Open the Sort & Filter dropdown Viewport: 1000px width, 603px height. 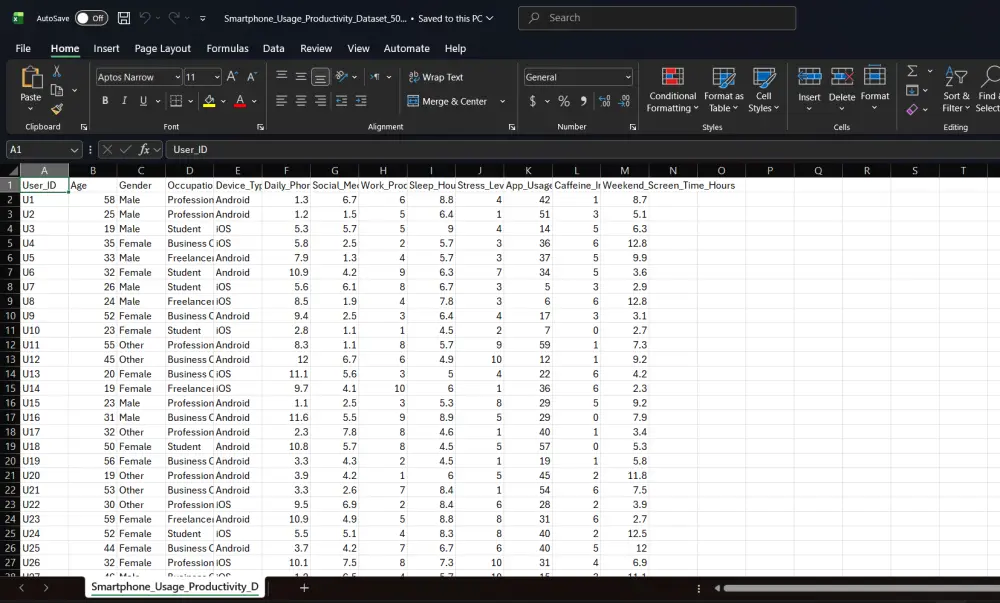pos(955,90)
